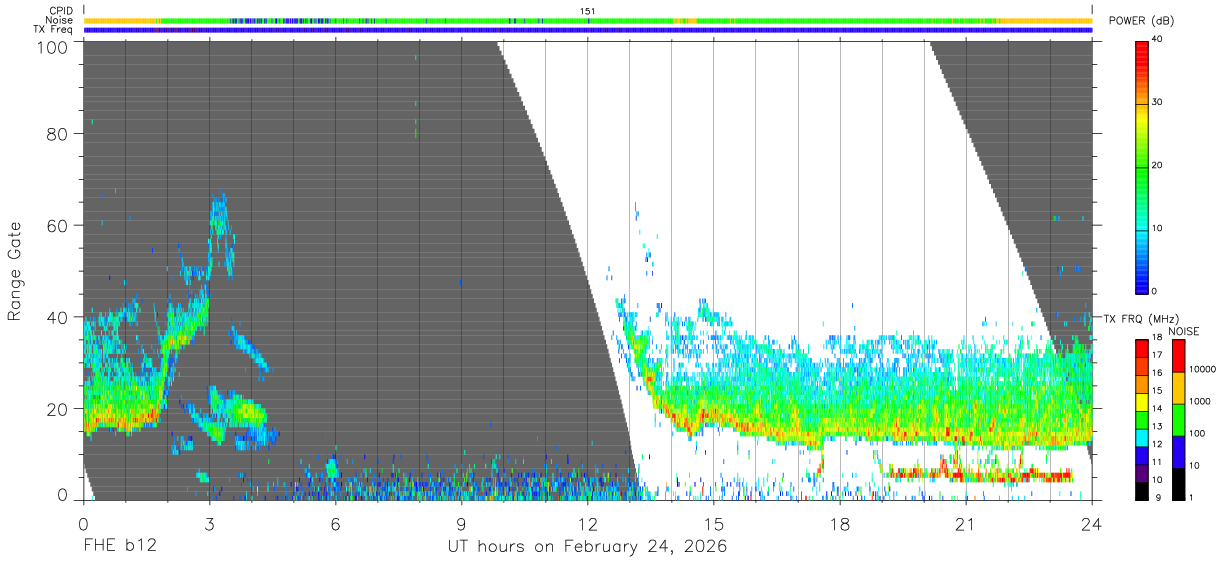Click the POWER (dB) colorbar title
Image resolution: width=1228 pixels, height=567 pixels.
[1142, 21]
